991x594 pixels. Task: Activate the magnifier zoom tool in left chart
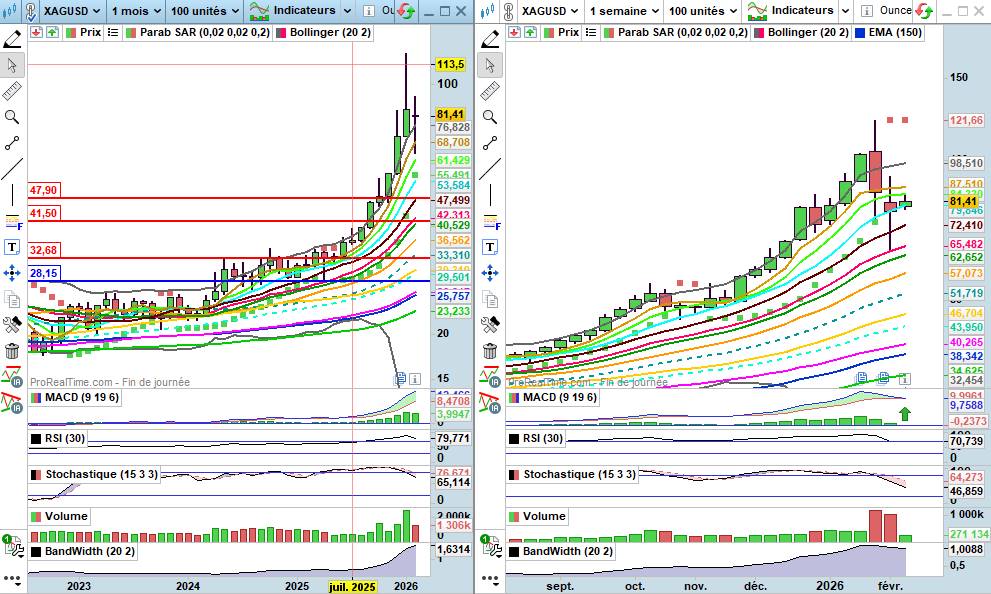[x=12, y=117]
